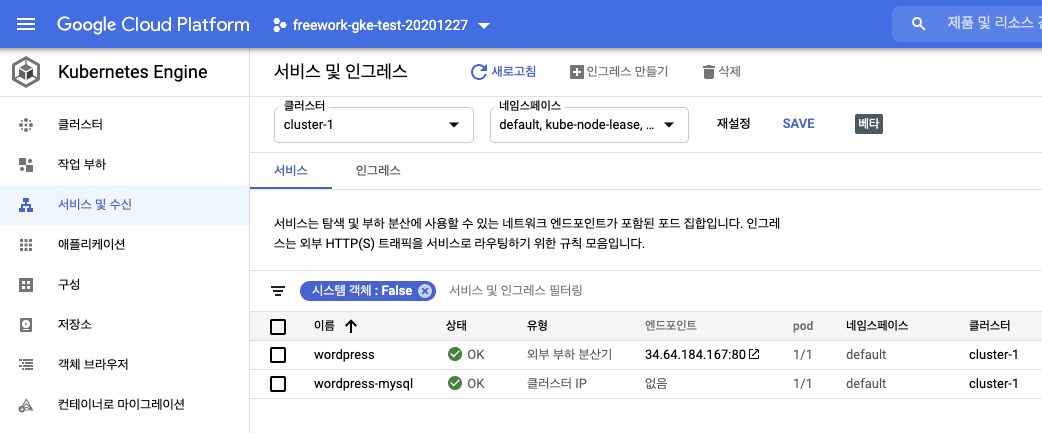1042x433 pixels.
Task: Click cluster-1 in the wordpress-mysql row
Action: coord(993,384)
